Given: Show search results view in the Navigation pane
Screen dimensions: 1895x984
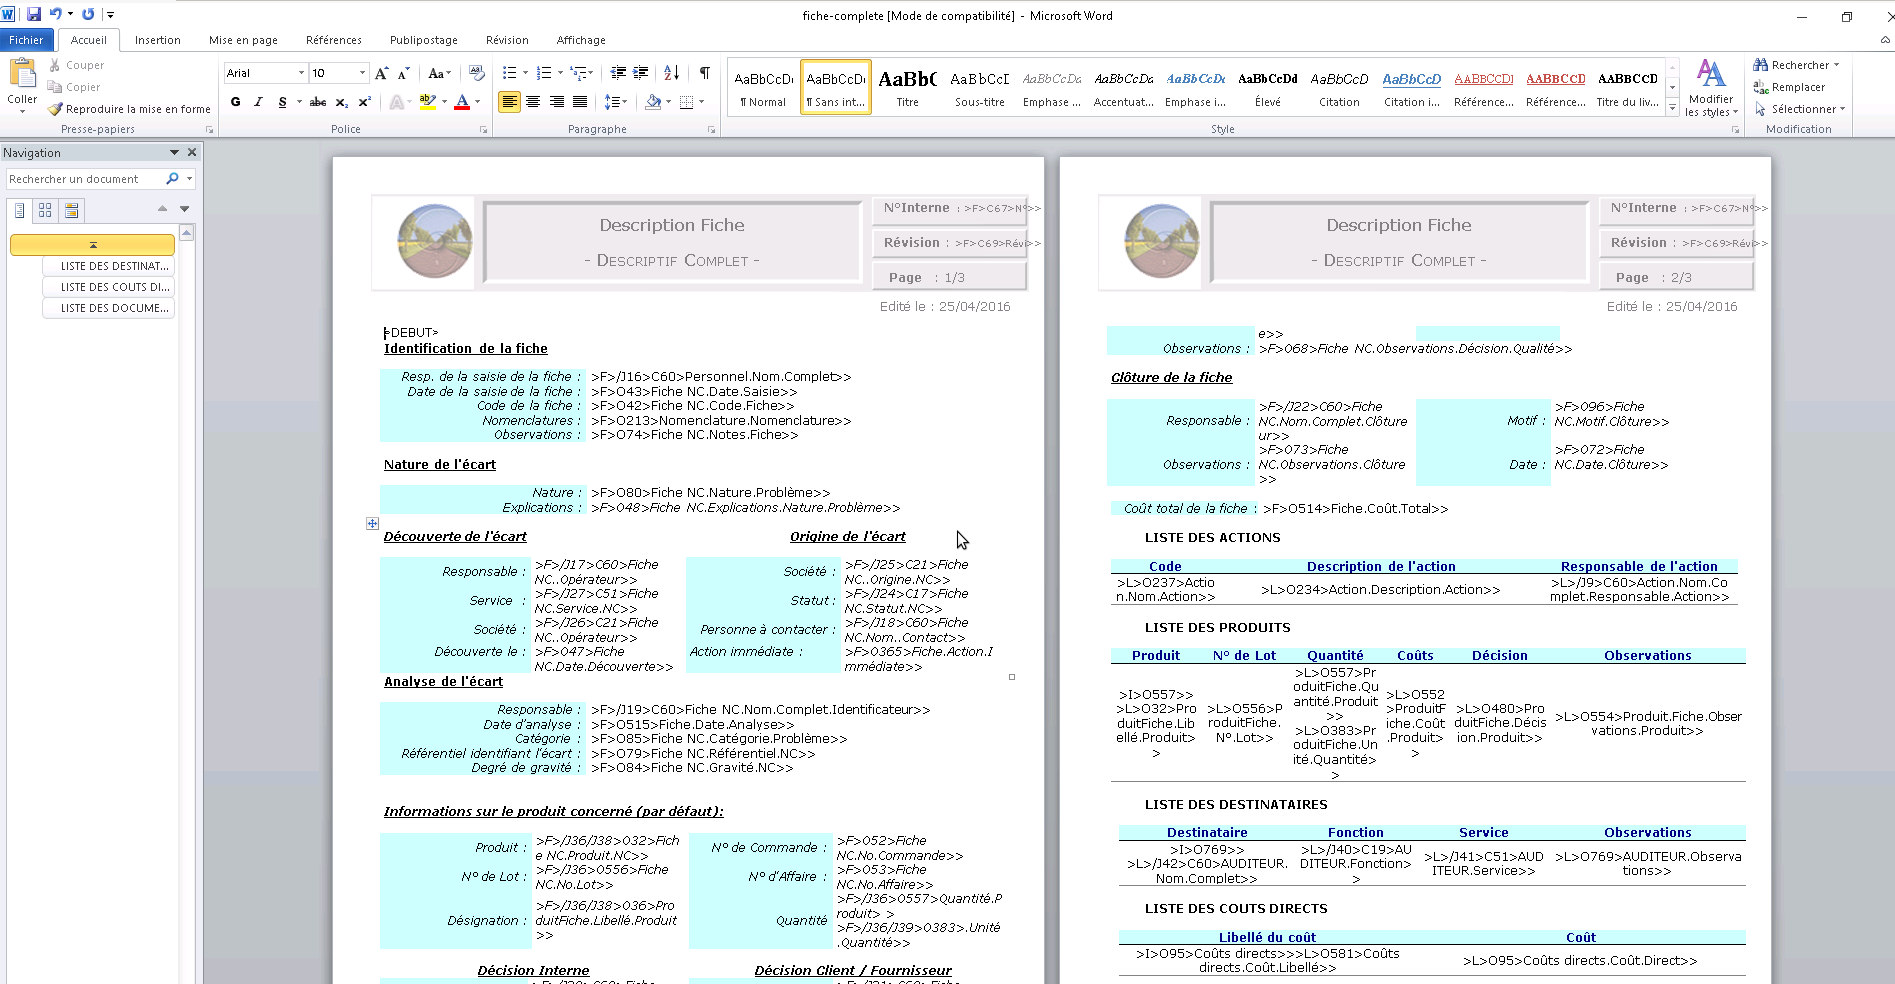Looking at the screenshot, I should pos(71,210).
